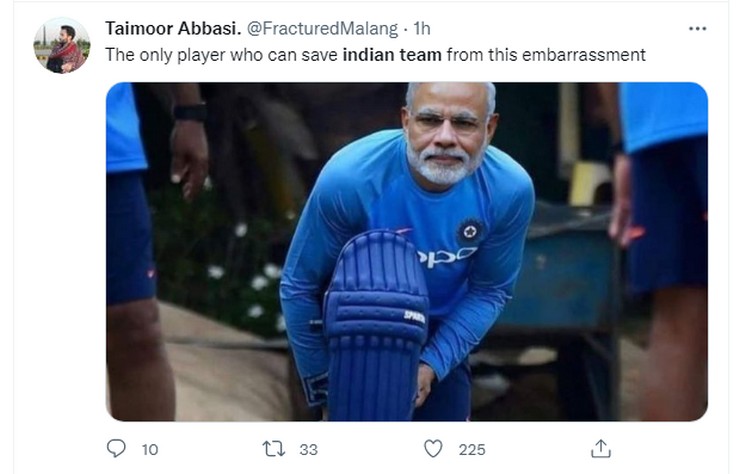Click the reply count of 10
740x474 pixels.
(150, 449)
